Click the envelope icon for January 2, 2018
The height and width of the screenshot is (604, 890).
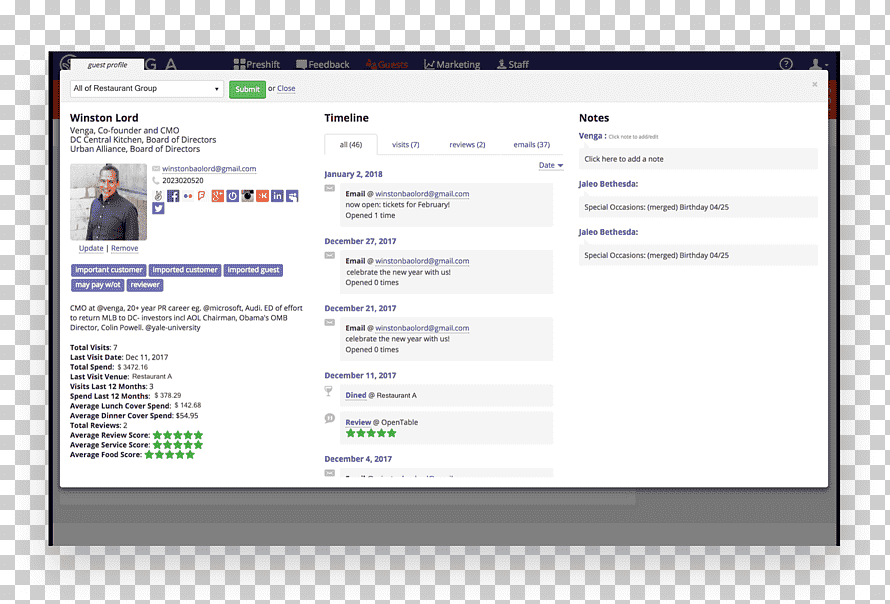tap(330, 188)
